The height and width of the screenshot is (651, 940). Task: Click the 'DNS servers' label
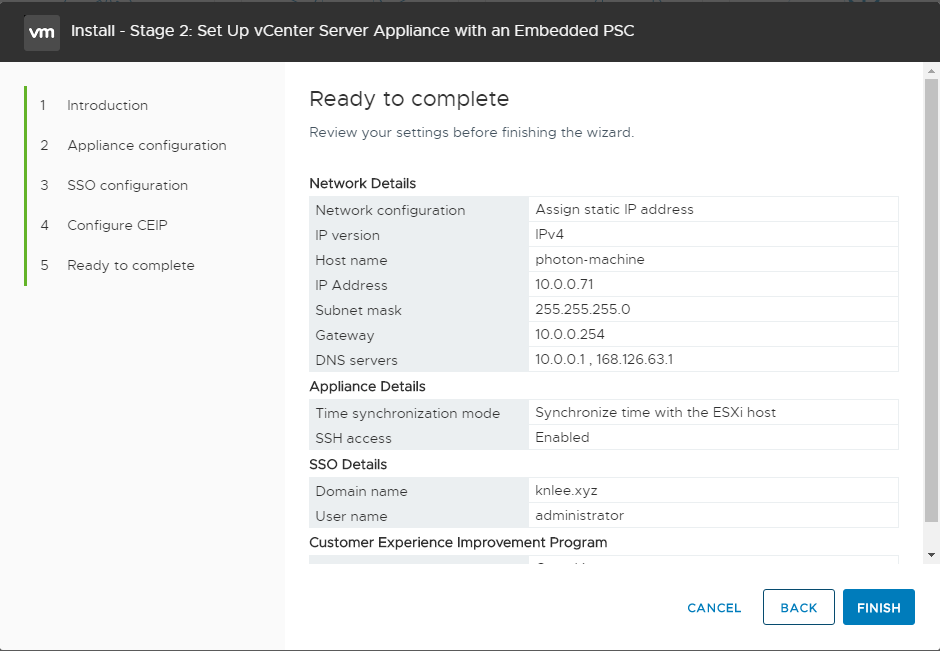pos(357,360)
